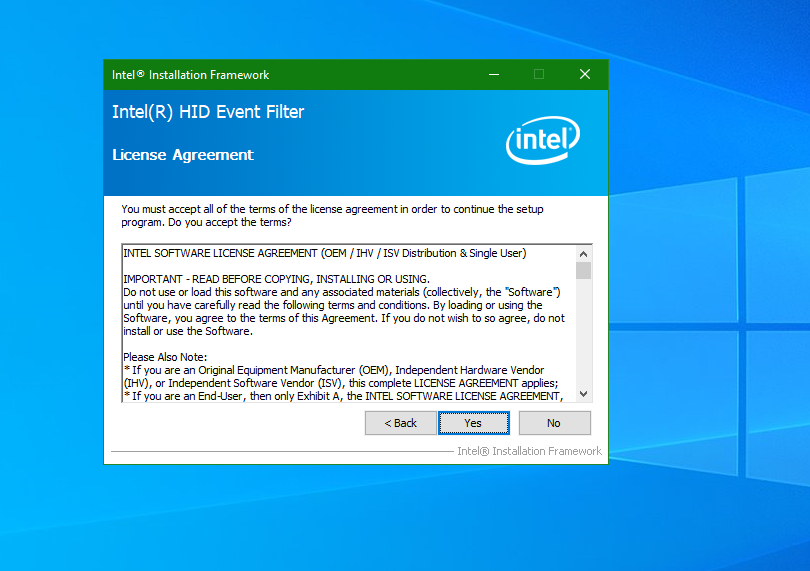This screenshot has width=810, height=571.
Task: Click the license scrollbar track below thumb
Action: (583, 333)
